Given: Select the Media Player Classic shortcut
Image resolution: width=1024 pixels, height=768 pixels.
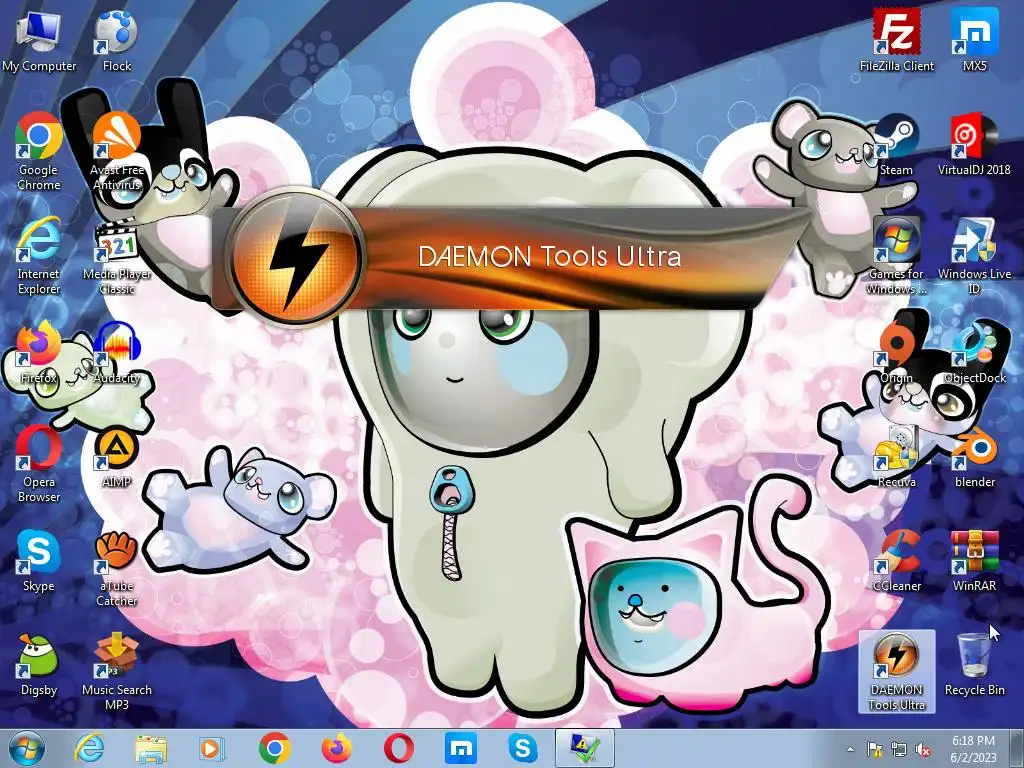Looking at the screenshot, I should coord(116,256).
